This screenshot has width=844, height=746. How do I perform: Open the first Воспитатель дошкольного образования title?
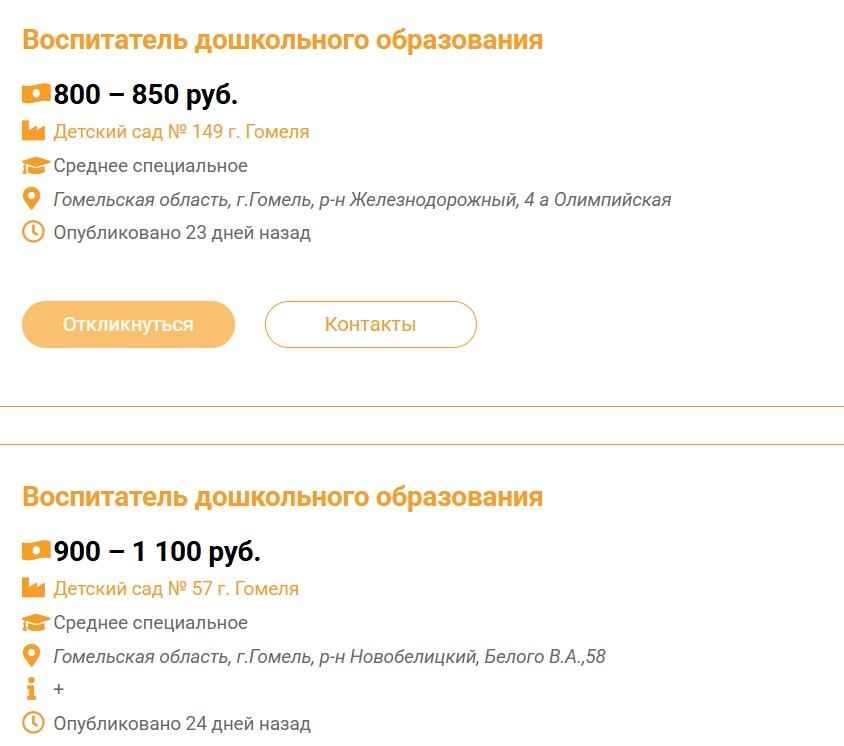[x=282, y=40]
